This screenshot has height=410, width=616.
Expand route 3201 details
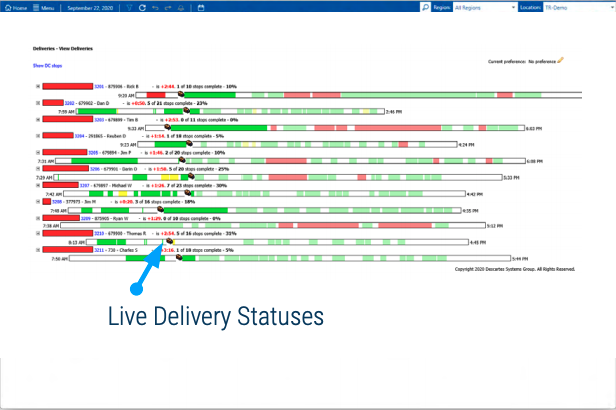[38, 86]
